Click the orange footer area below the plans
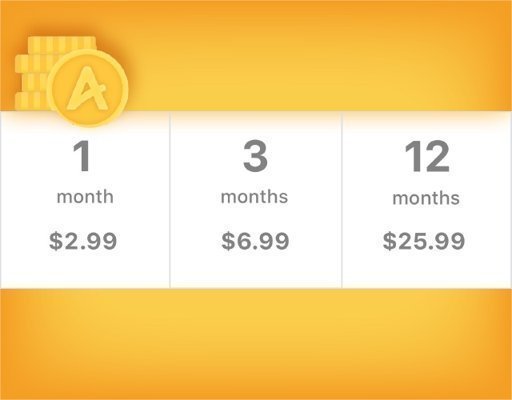This screenshot has height=400, width=512. pyautogui.click(x=256, y=344)
